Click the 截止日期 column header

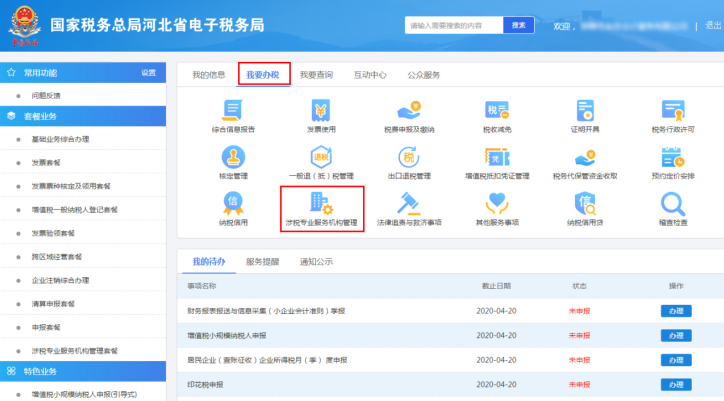tap(496, 286)
